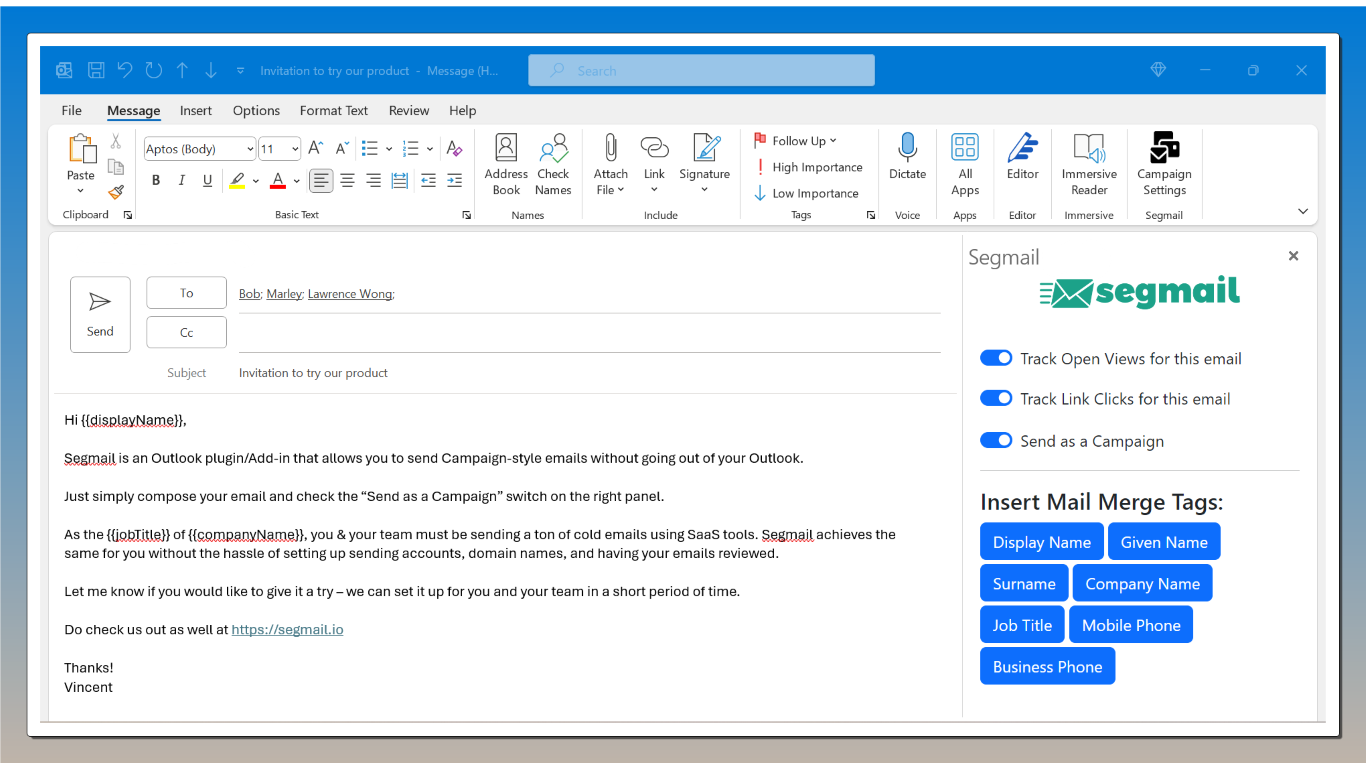The image size is (1366, 768).
Task: Open the File menu
Action: tap(72, 110)
